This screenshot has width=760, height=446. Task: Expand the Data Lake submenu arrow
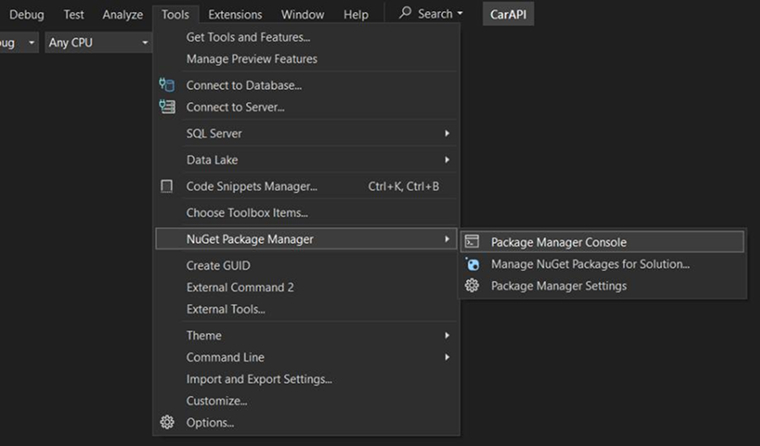coord(447,159)
